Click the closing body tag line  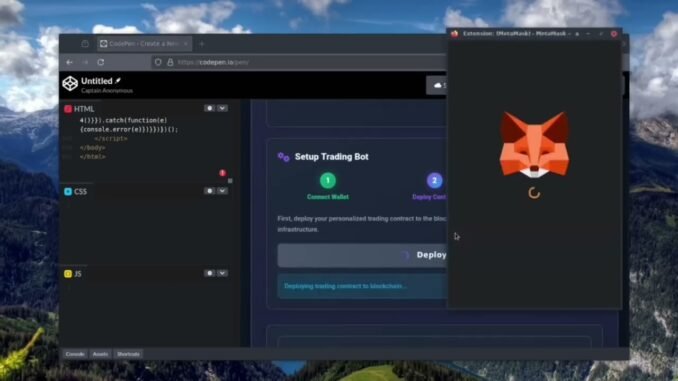[x=93, y=148]
